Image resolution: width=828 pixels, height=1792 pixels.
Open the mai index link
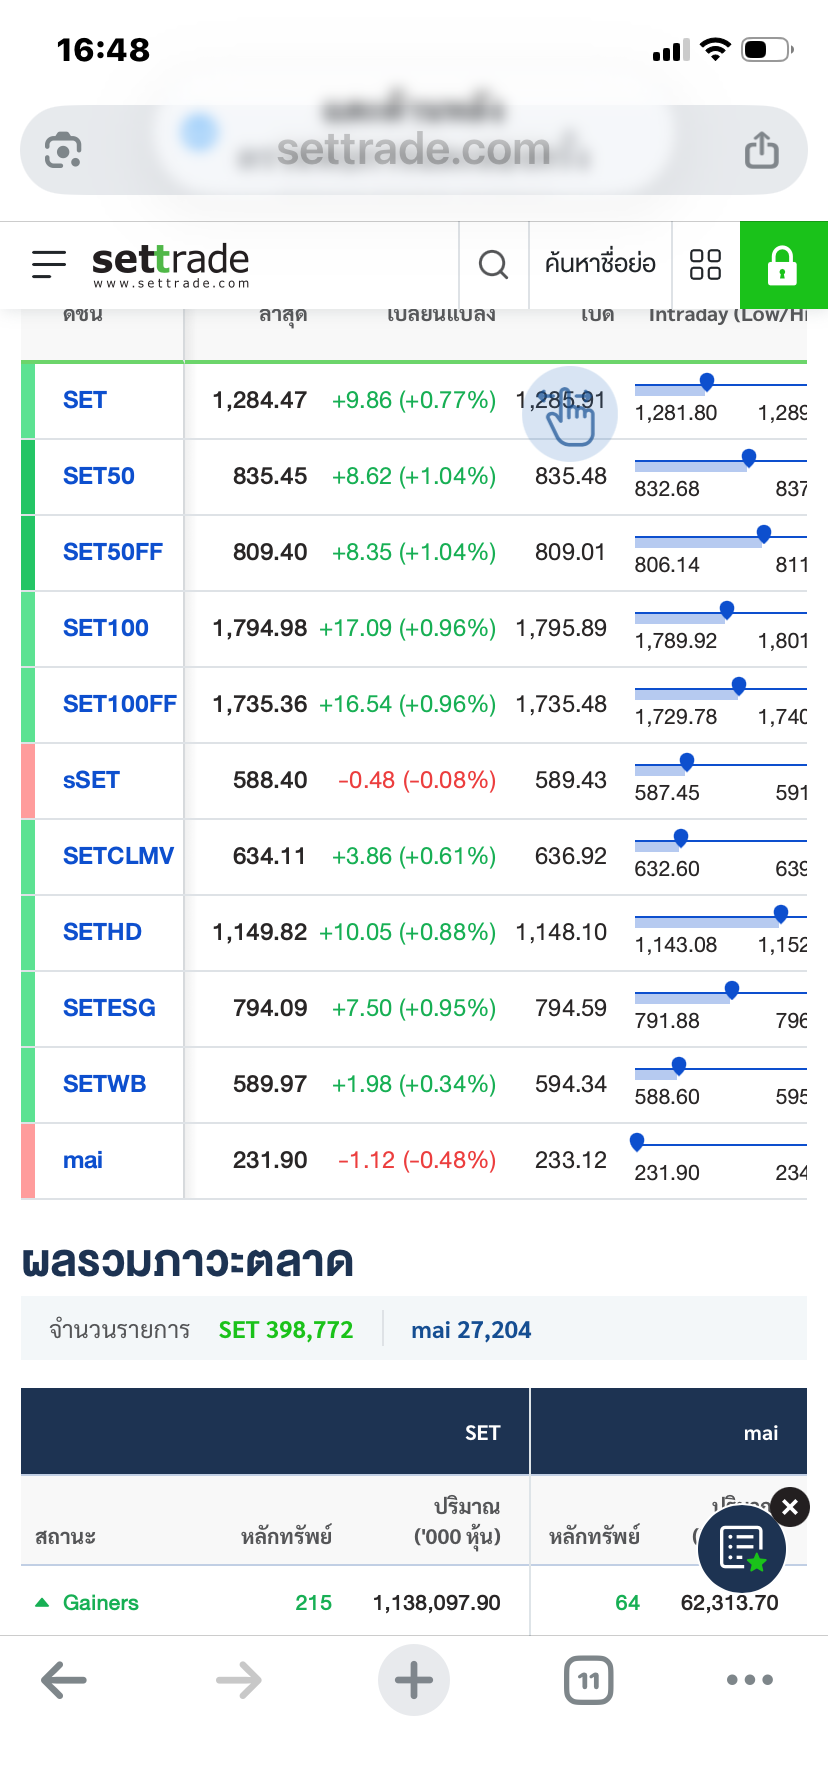click(x=83, y=1160)
